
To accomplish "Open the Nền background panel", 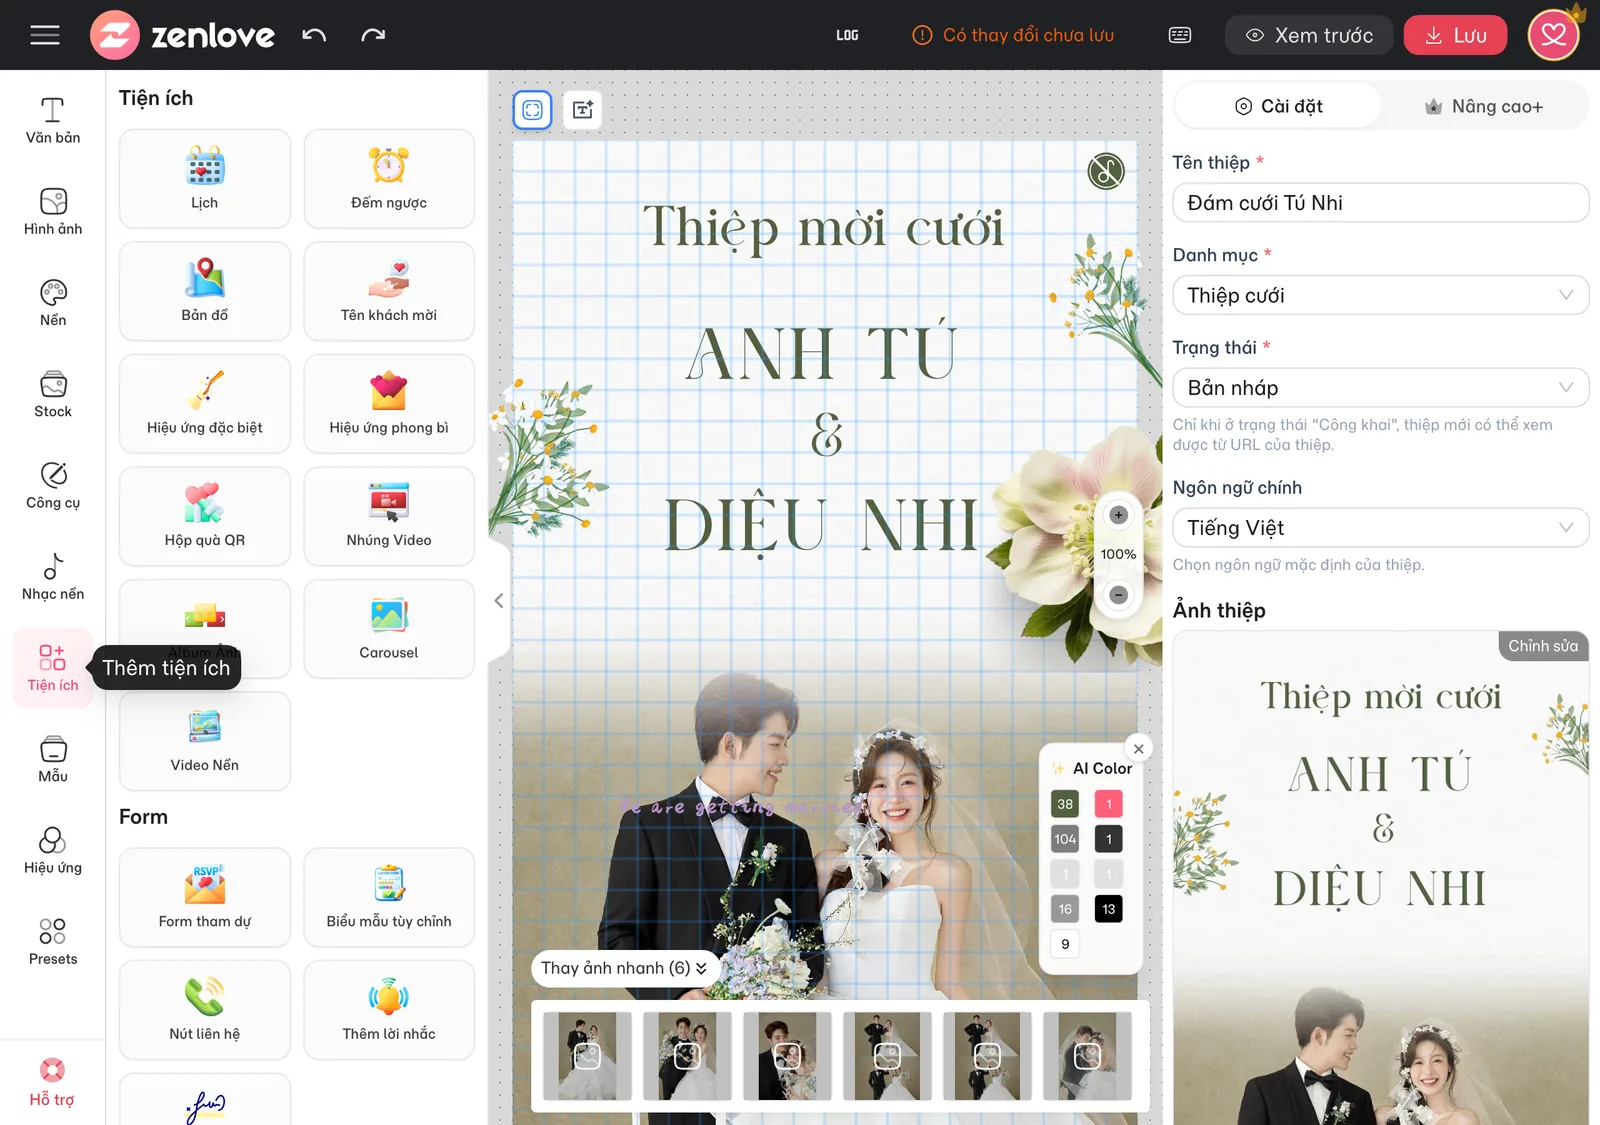I will pyautogui.click(x=53, y=303).
